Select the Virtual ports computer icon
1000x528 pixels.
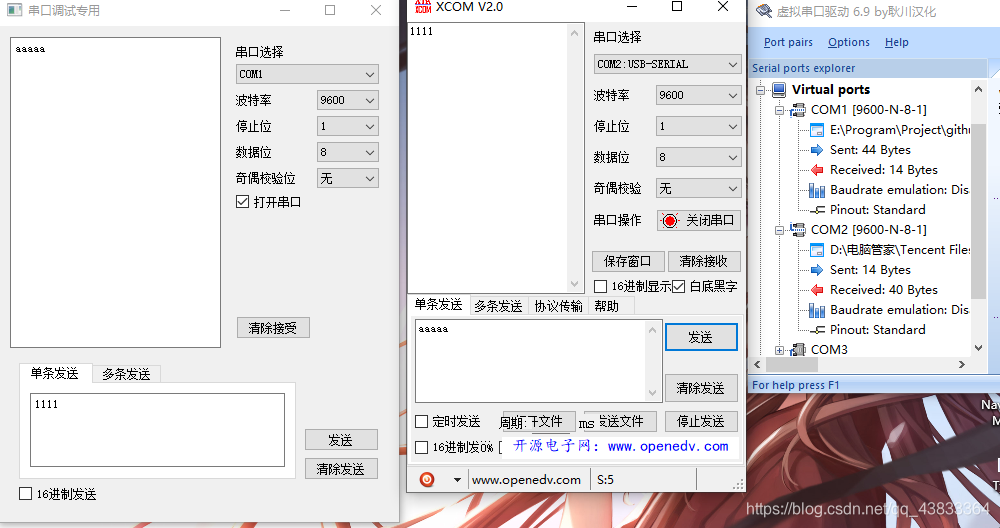(x=779, y=89)
